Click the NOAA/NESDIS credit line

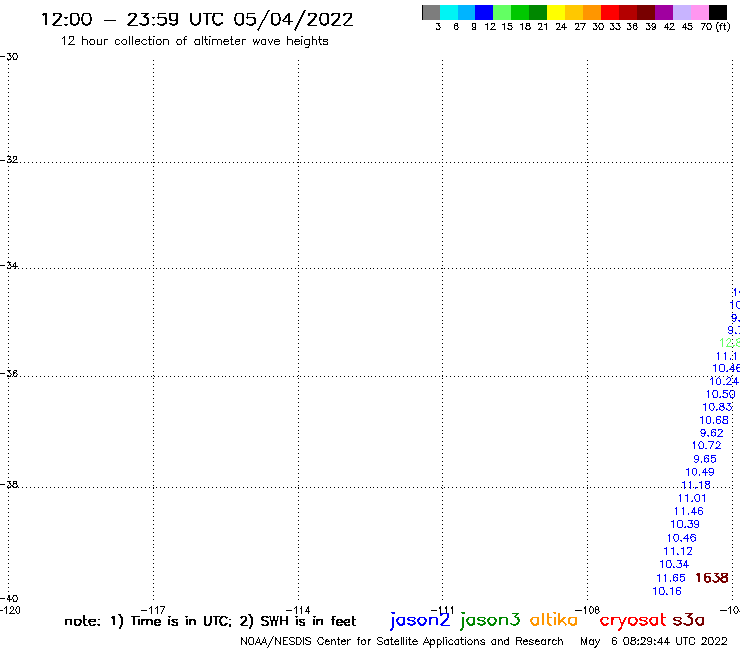pyautogui.click(x=402, y=641)
